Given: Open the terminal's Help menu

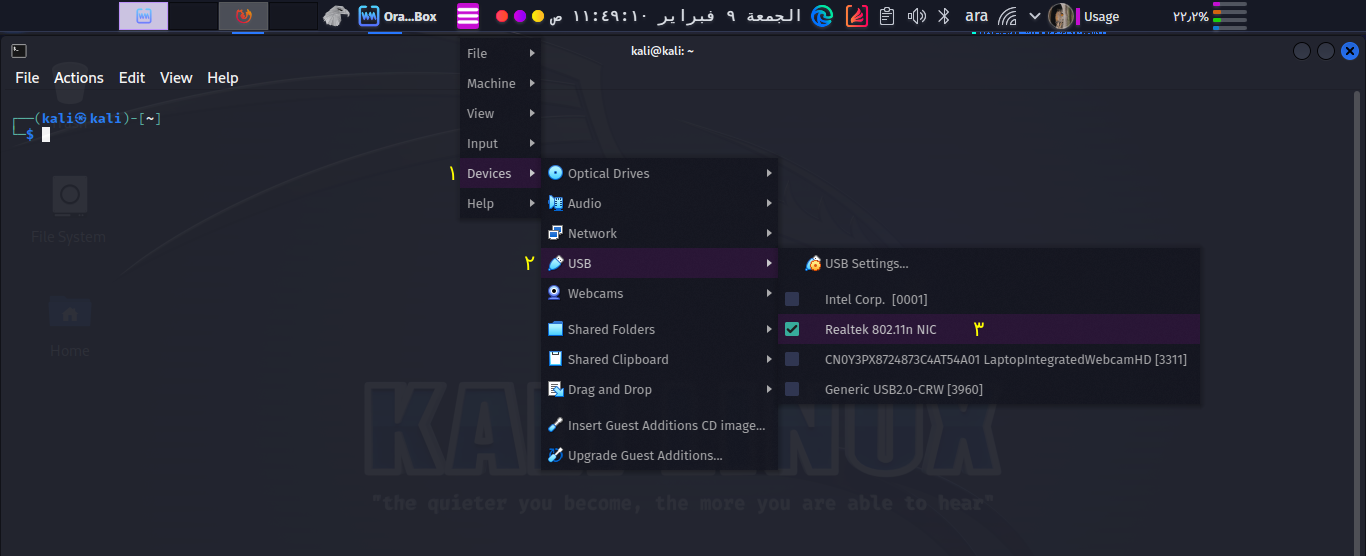Looking at the screenshot, I should click(x=223, y=78).
